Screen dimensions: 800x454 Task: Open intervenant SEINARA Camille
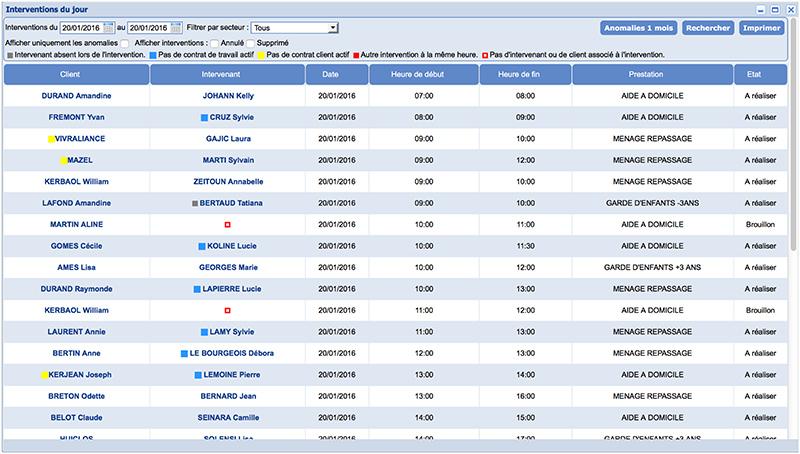click(228, 417)
